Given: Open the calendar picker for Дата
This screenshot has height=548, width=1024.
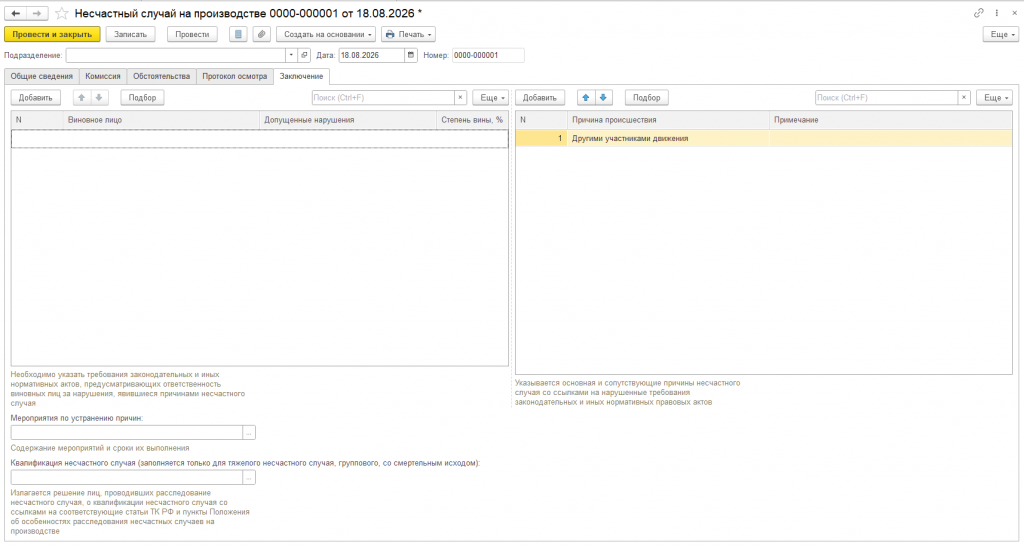Looking at the screenshot, I should click(x=411, y=56).
